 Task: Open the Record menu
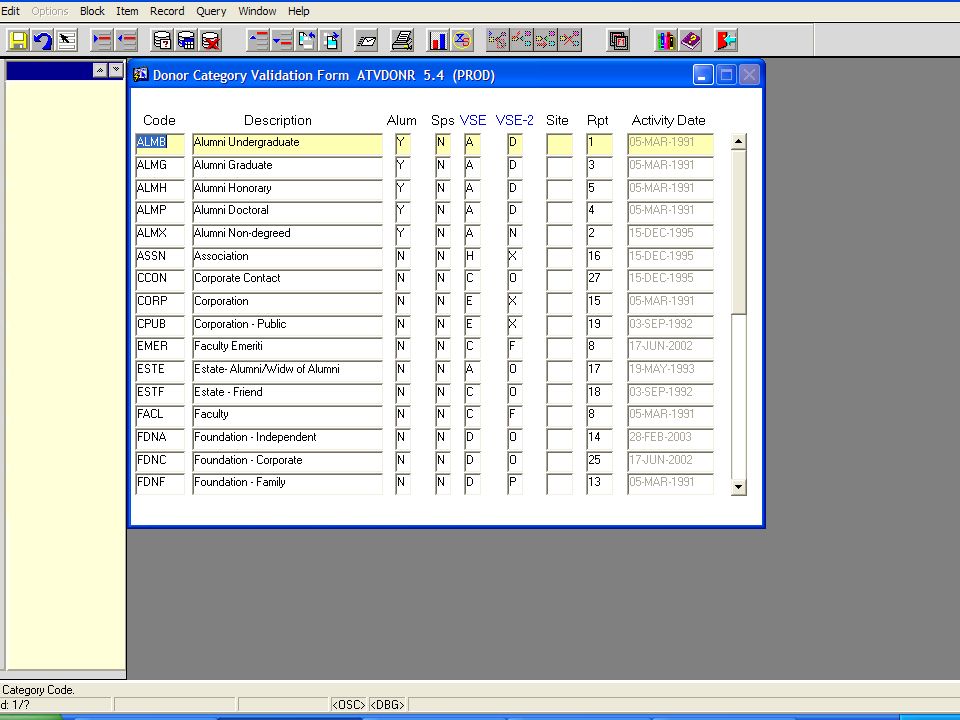[x=167, y=11]
